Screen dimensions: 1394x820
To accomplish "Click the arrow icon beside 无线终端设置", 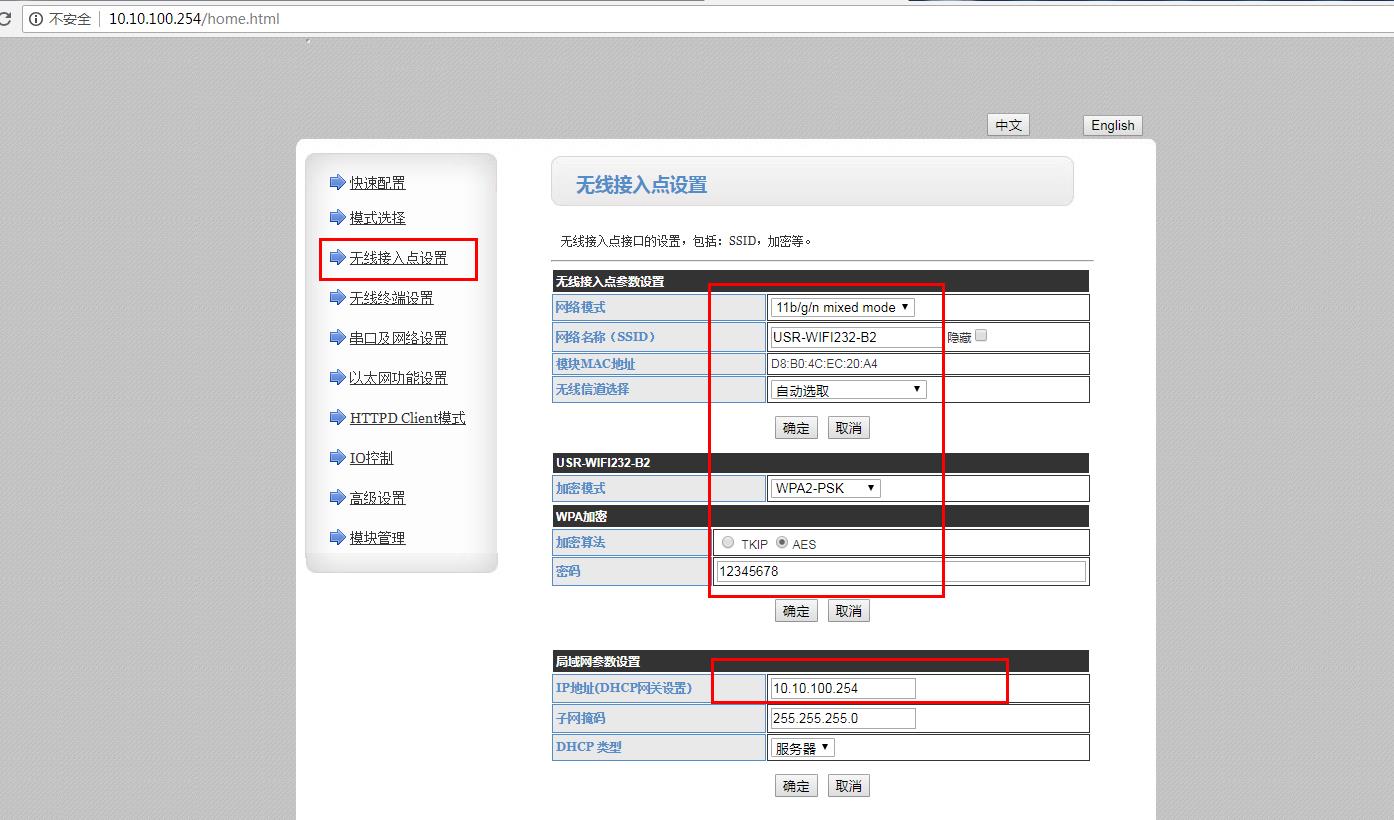I will coord(337,298).
